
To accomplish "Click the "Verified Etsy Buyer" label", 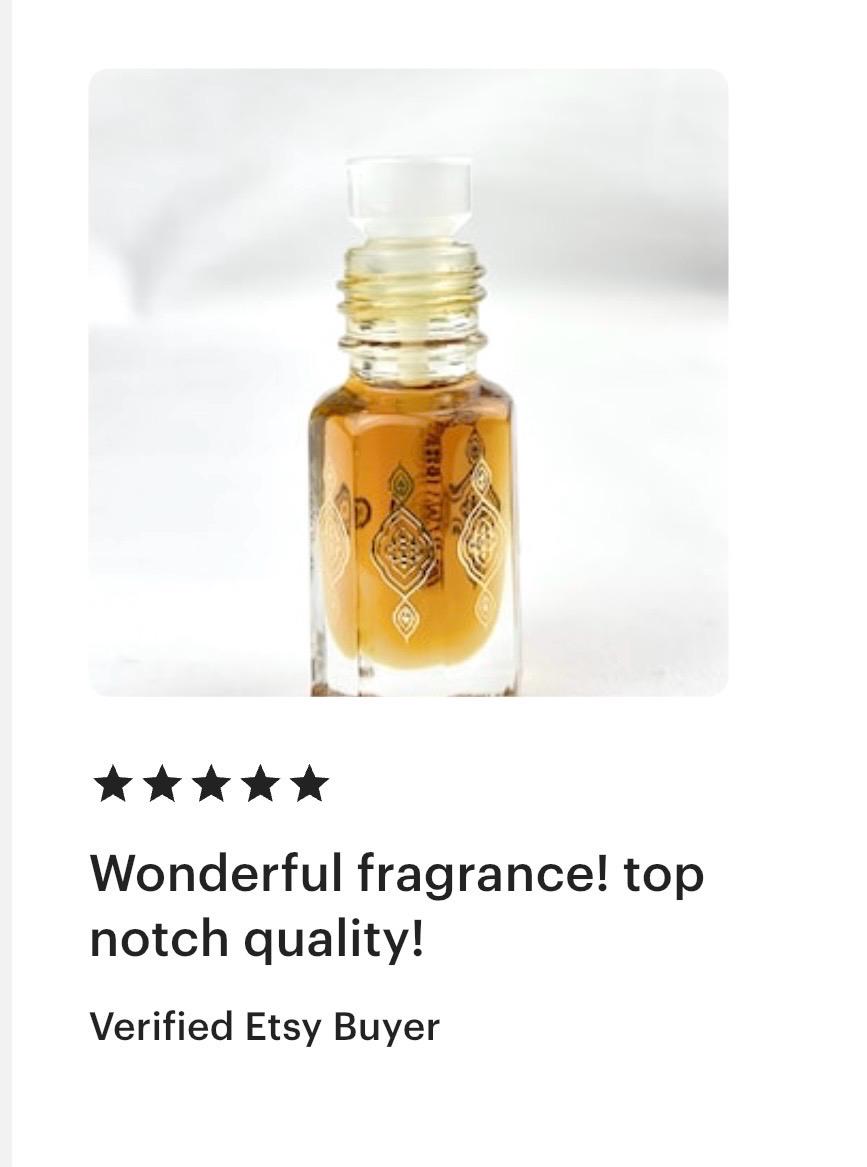I will pos(264,1028).
